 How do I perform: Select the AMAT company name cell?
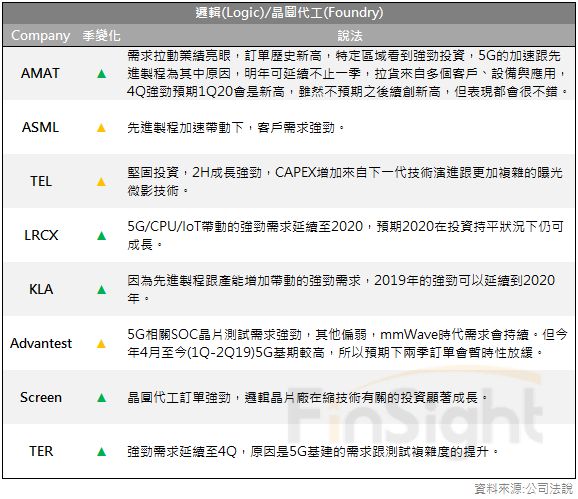[40, 73]
